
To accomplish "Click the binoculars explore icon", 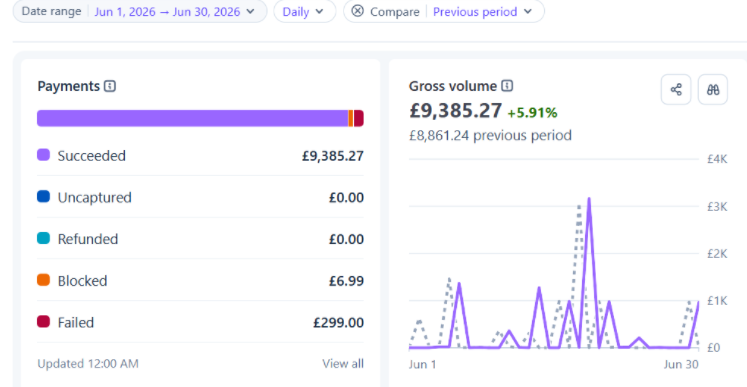I will (x=713, y=90).
